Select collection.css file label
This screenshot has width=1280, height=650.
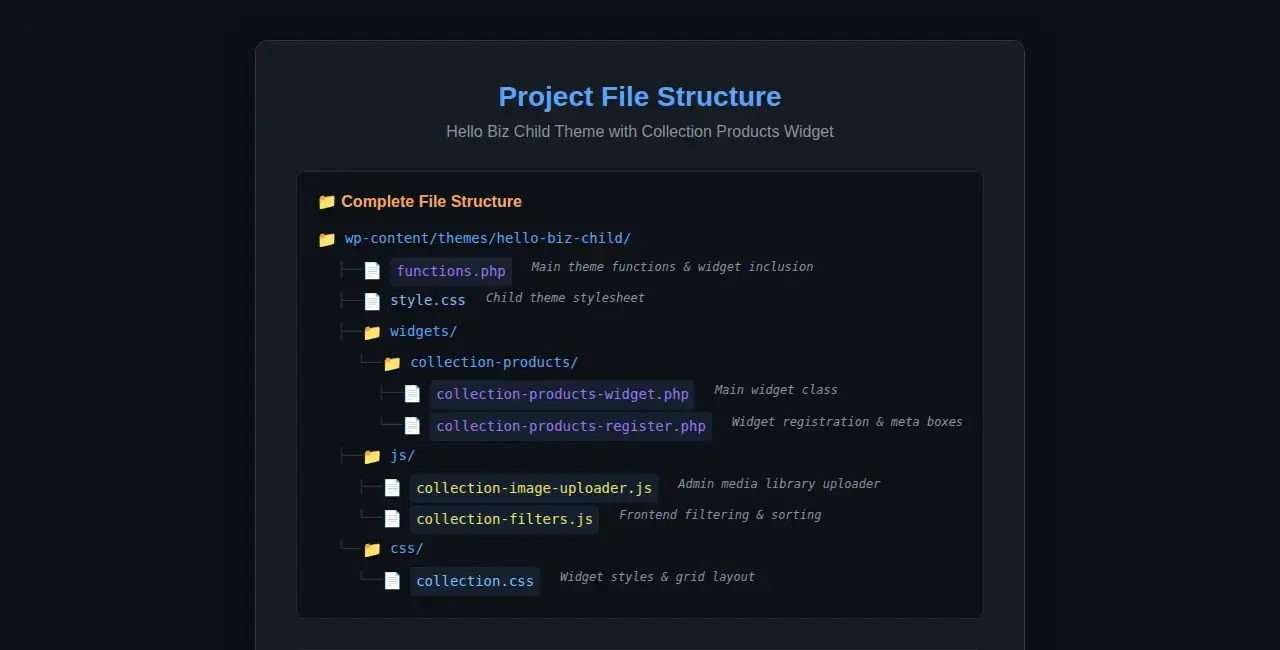475,581
